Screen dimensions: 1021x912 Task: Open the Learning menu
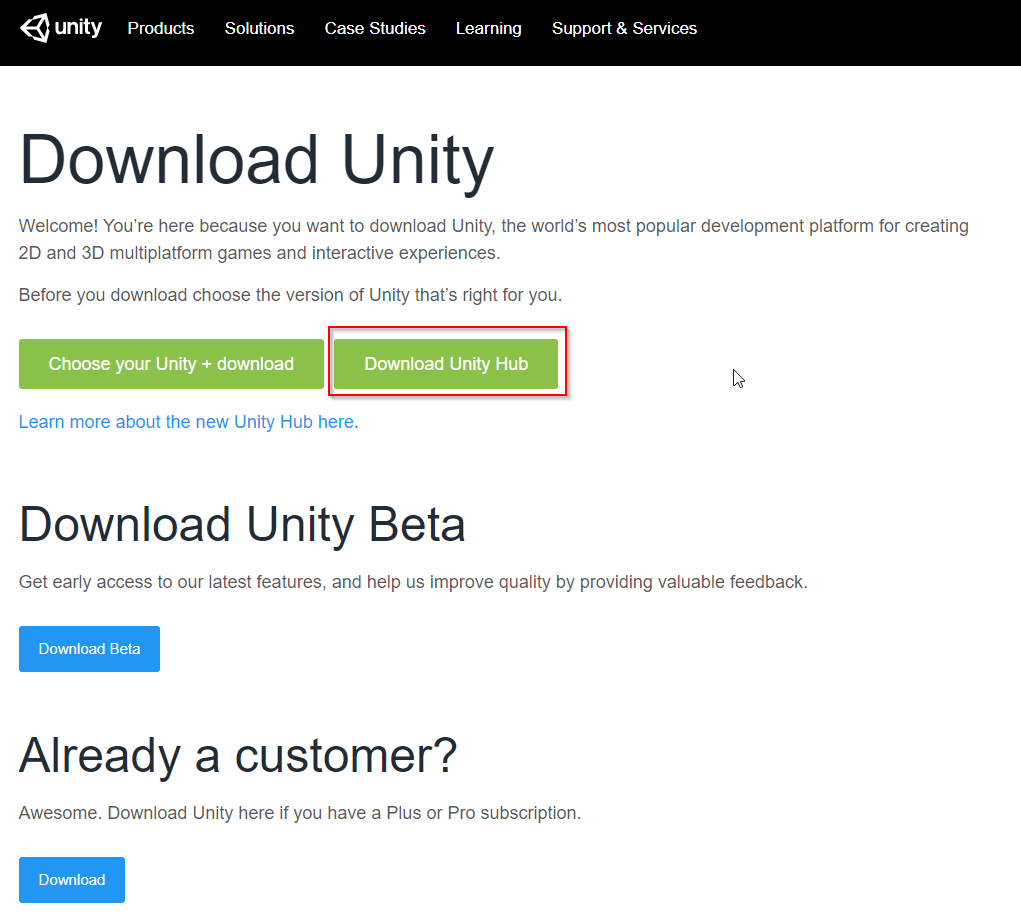click(488, 29)
